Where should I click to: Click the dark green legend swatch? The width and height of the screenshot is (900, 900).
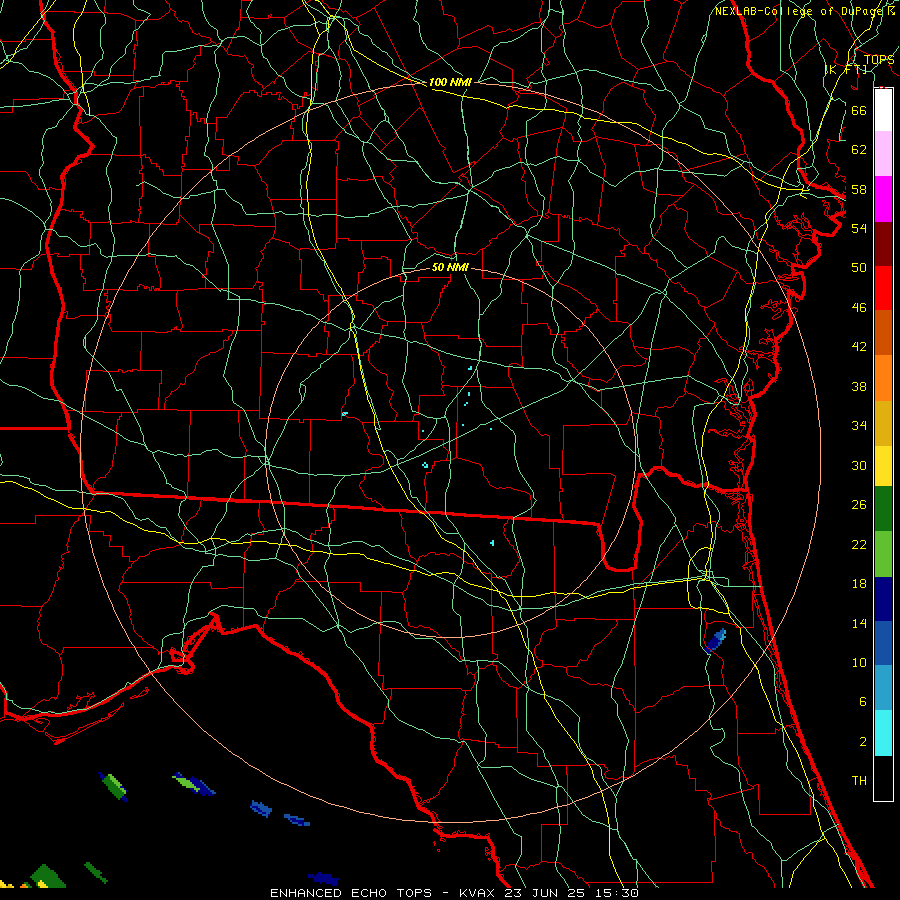(883, 509)
